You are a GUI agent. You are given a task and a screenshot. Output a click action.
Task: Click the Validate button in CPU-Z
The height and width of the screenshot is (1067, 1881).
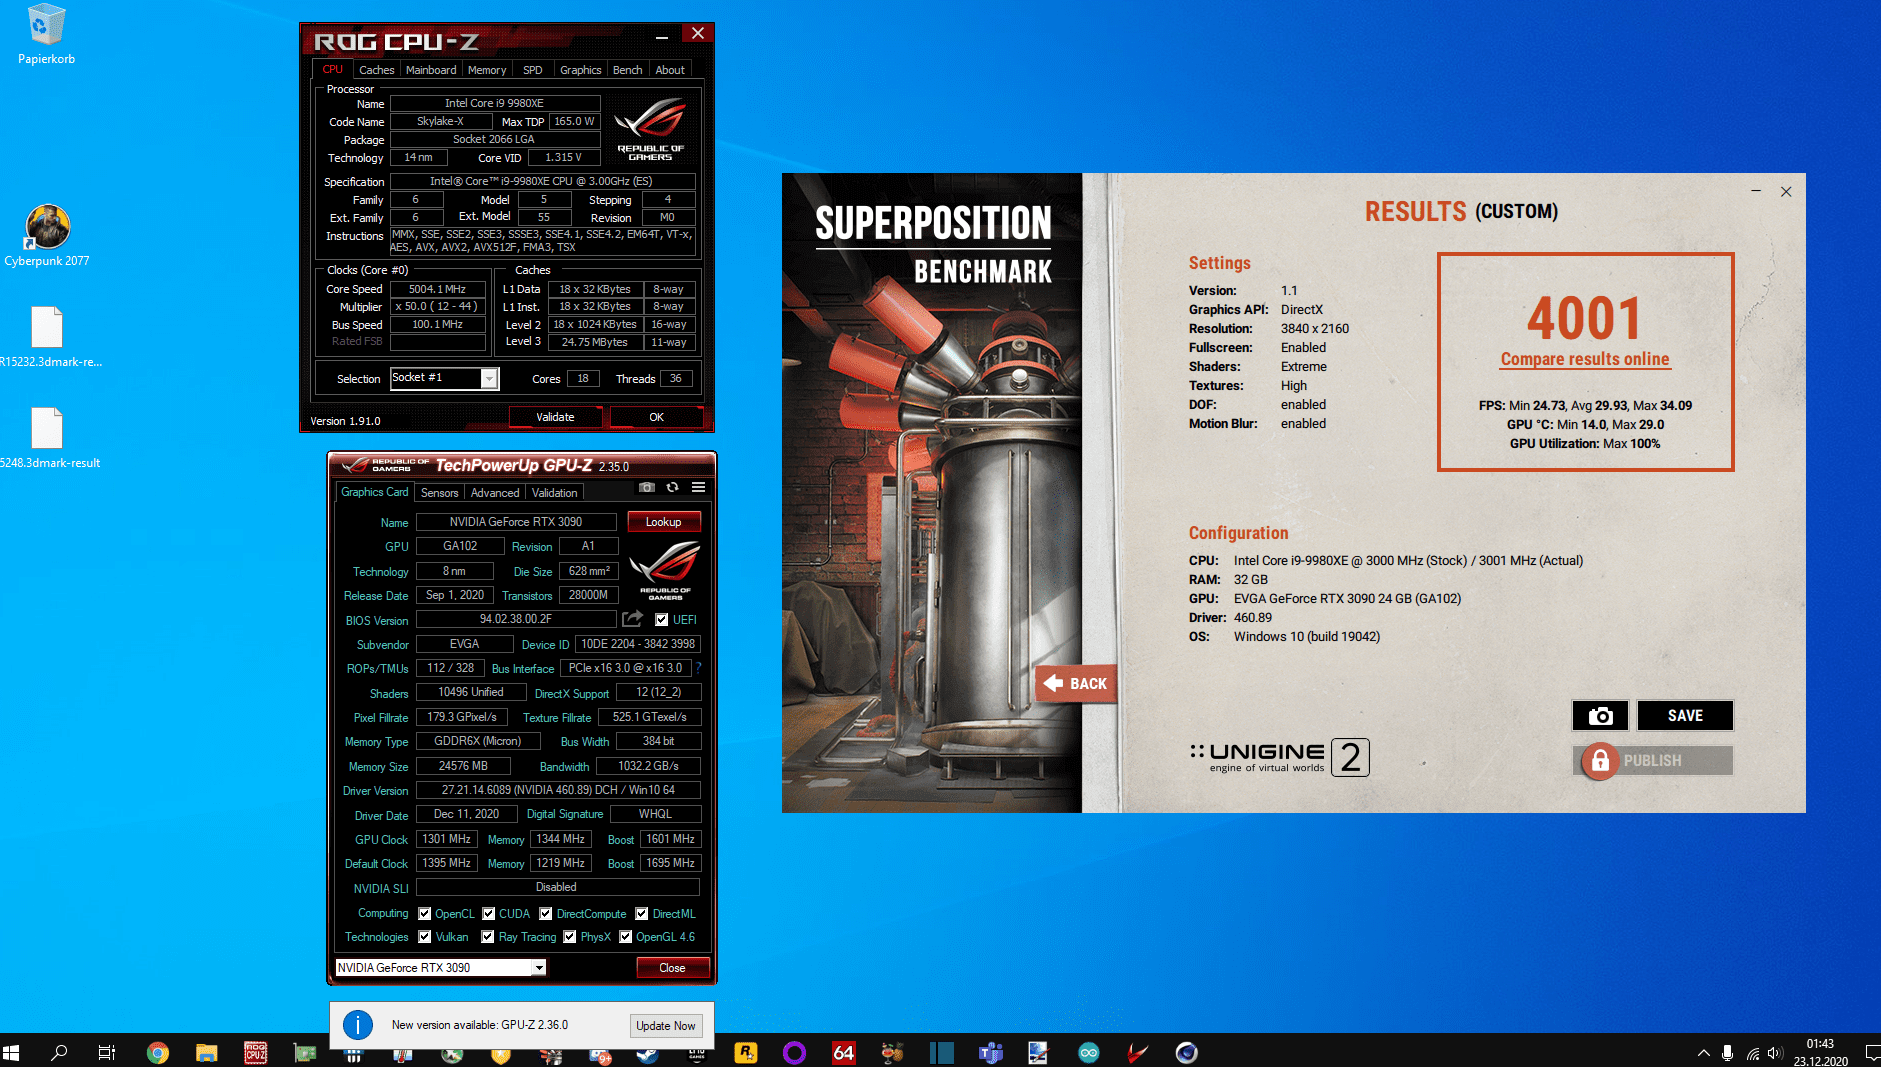coord(555,417)
